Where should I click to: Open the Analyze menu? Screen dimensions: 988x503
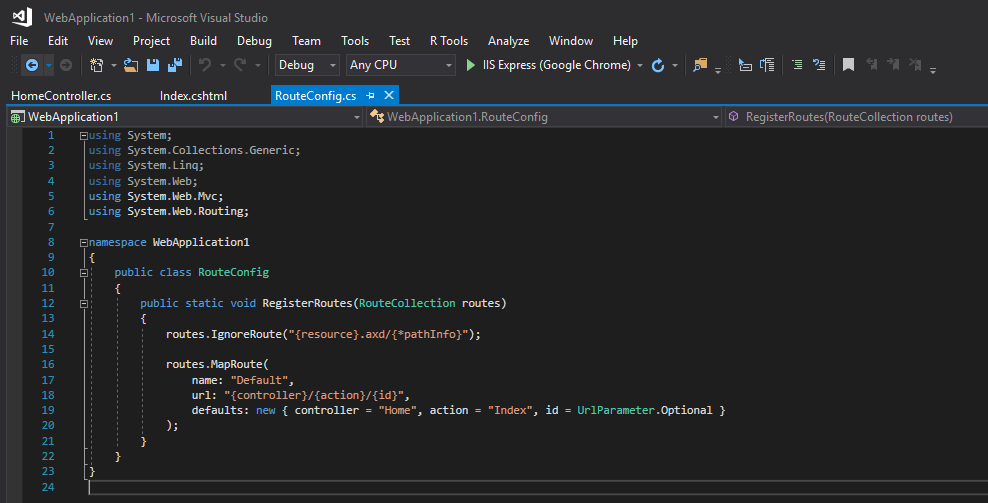click(508, 41)
